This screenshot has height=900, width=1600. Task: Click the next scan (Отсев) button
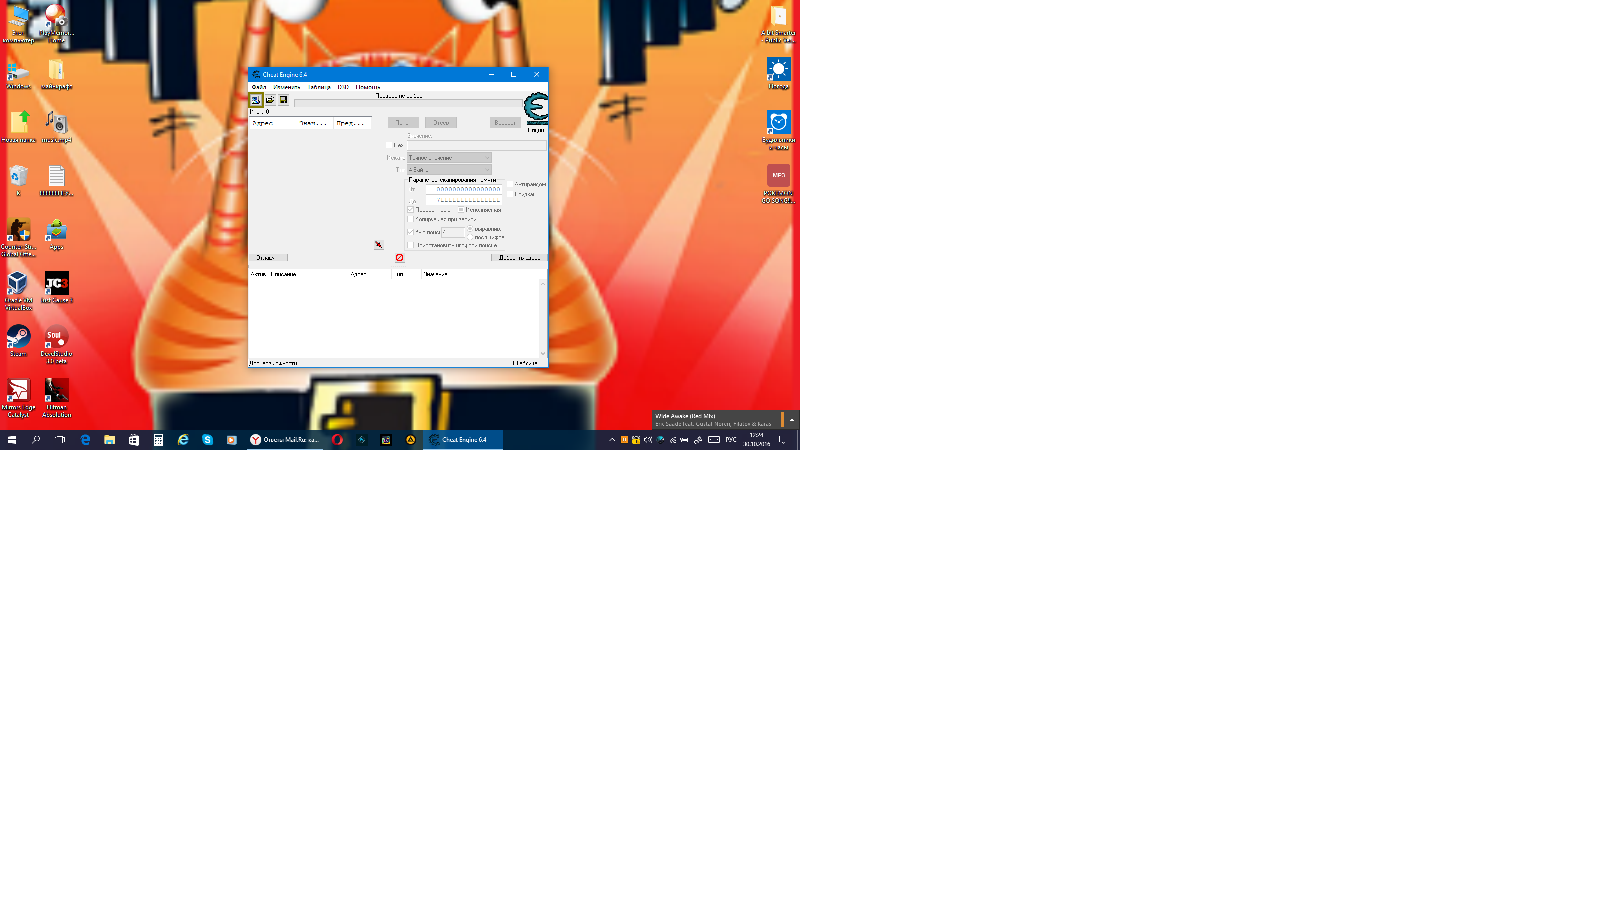pyautogui.click(x=441, y=122)
